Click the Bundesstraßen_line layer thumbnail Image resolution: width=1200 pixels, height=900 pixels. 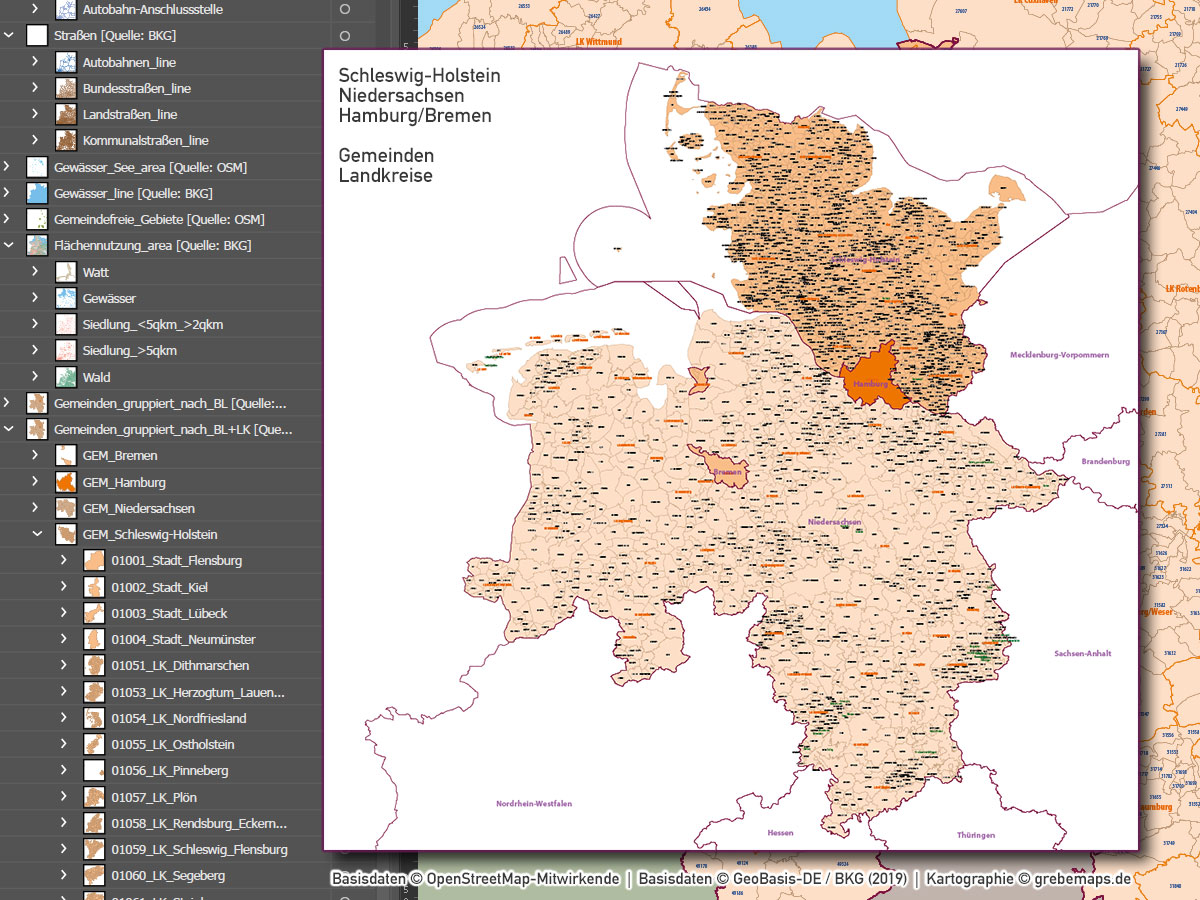pyautogui.click(x=65, y=88)
